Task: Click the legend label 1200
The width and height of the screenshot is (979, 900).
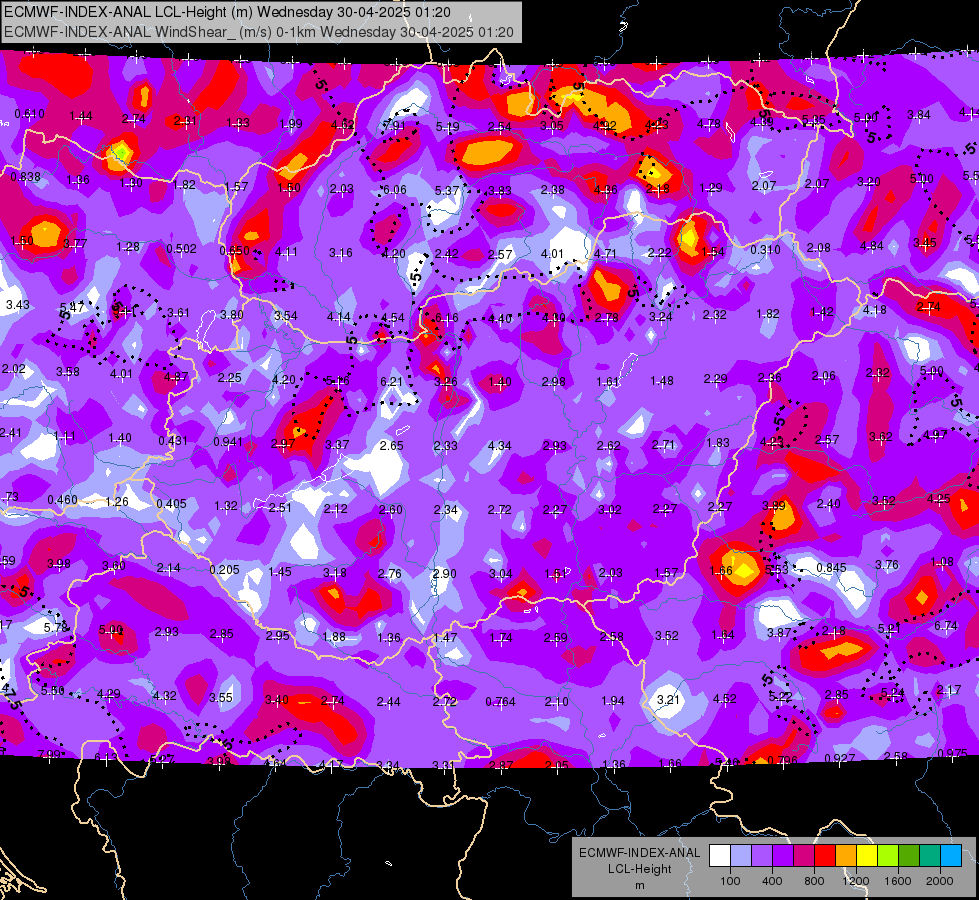Action: 855,881
